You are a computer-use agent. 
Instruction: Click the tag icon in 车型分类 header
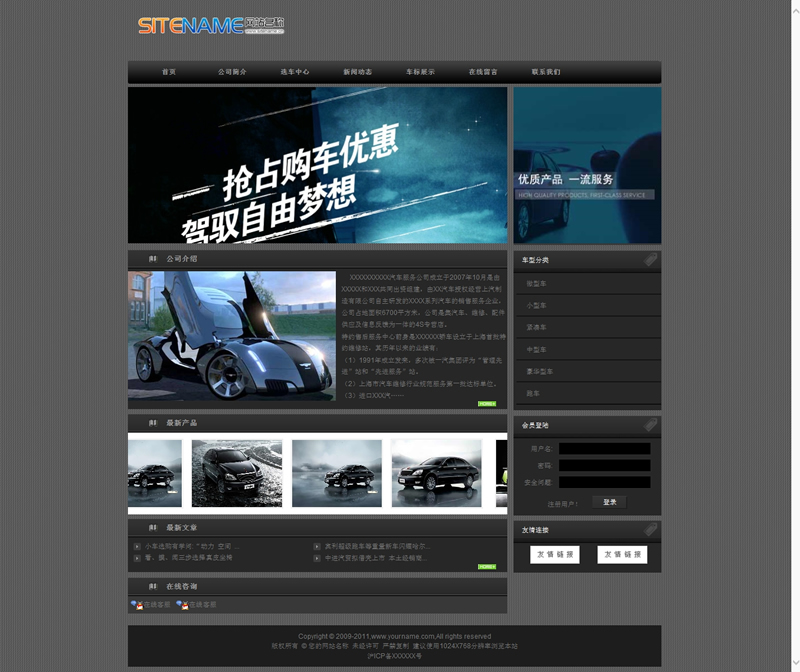click(650, 260)
